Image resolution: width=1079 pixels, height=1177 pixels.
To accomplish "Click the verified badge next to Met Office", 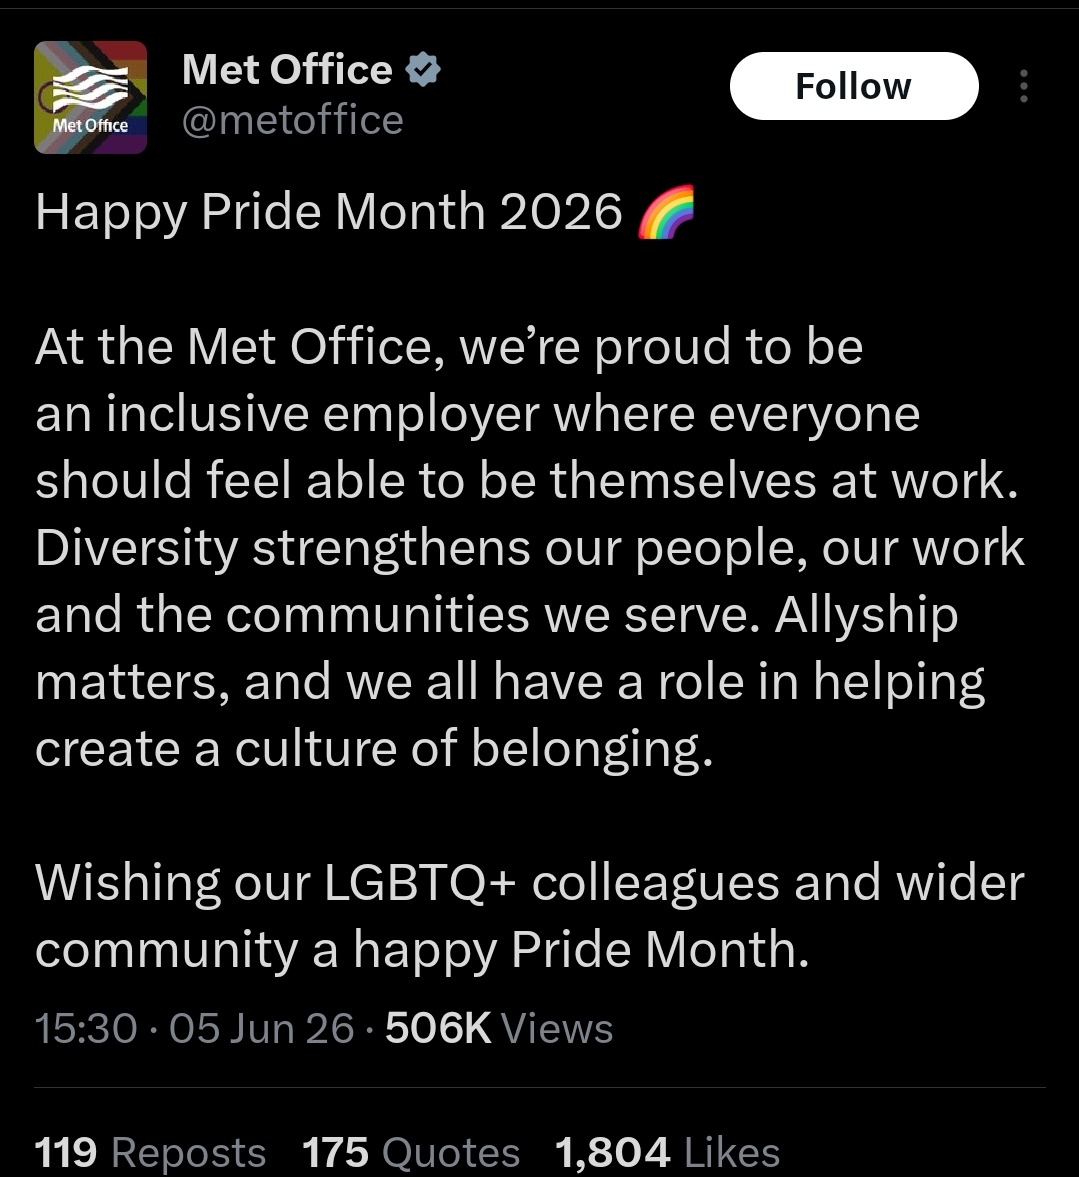I will (423, 70).
